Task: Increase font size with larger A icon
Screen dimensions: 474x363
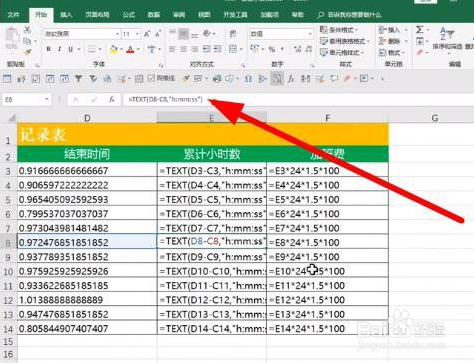Action: 147,34
